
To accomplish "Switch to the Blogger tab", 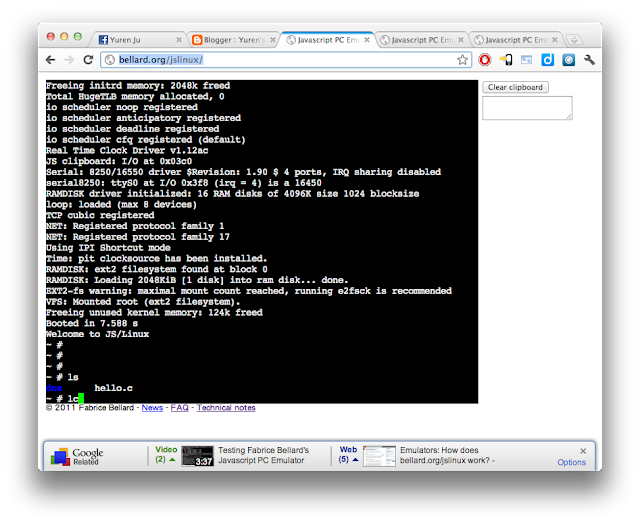I will [230, 40].
